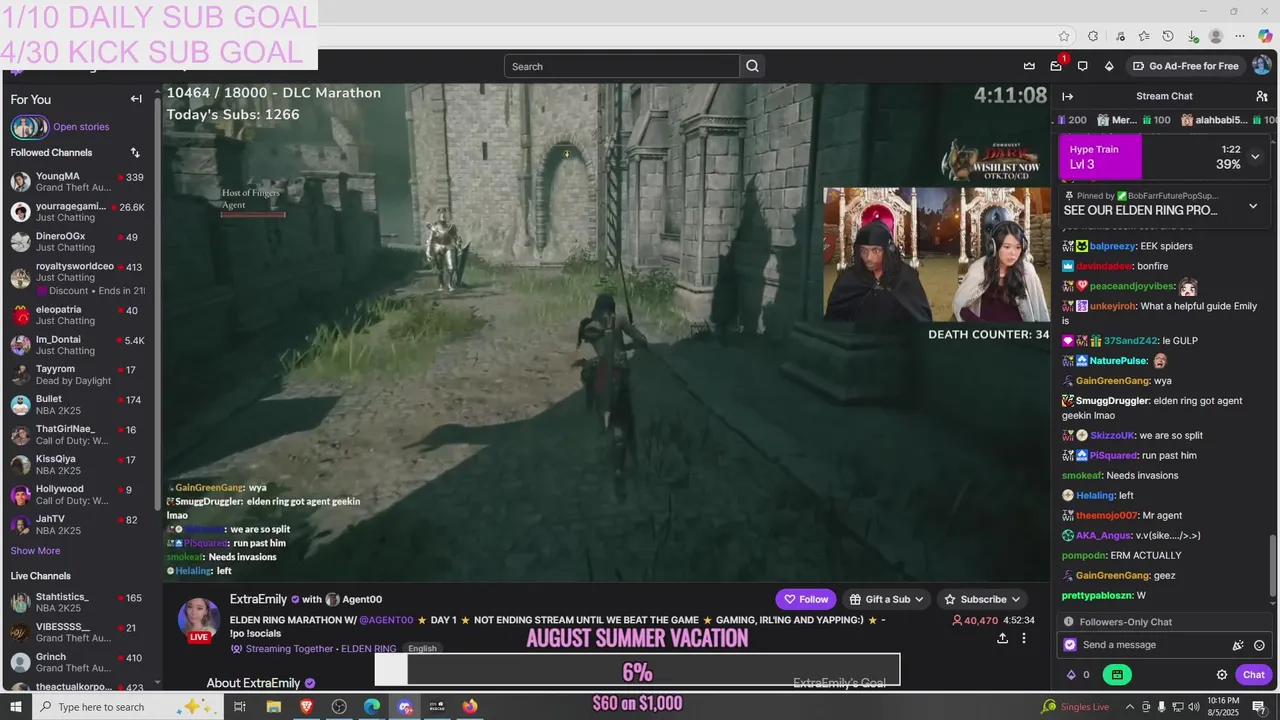Open YoungMA channel in sidebar
This screenshot has width=1280, height=720.
click(x=77, y=182)
